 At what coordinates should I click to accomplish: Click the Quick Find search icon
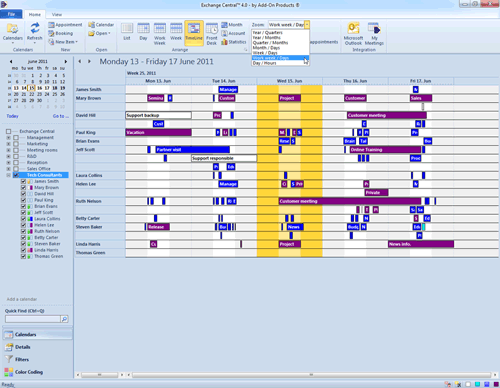(64, 319)
